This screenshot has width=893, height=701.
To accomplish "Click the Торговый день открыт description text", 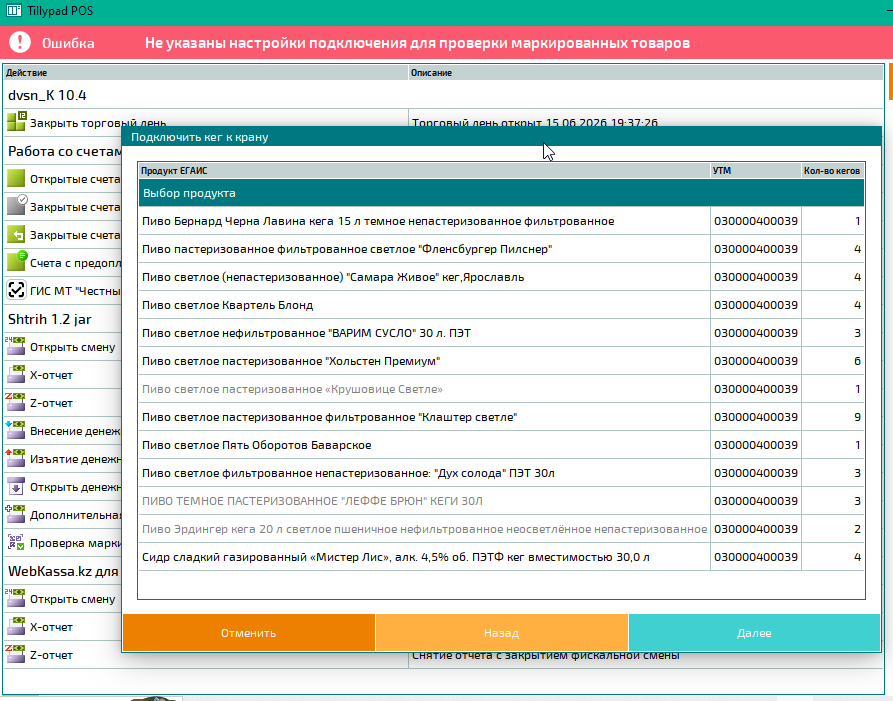I will click(x=534, y=122).
